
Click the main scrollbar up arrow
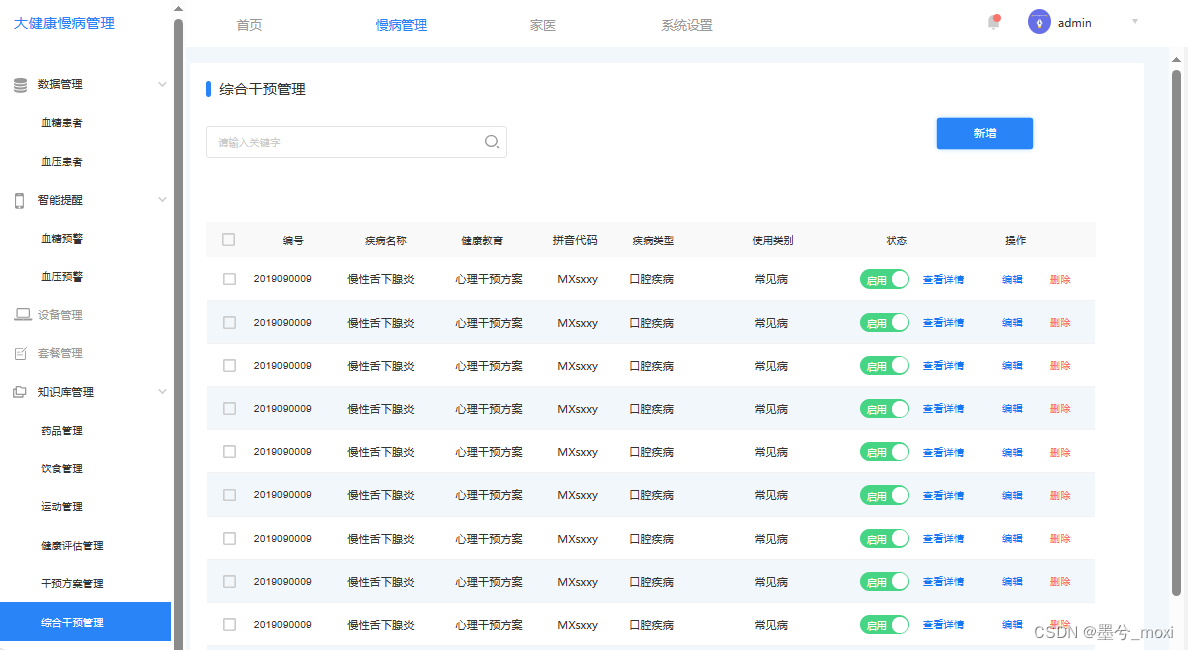coord(1176,58)
